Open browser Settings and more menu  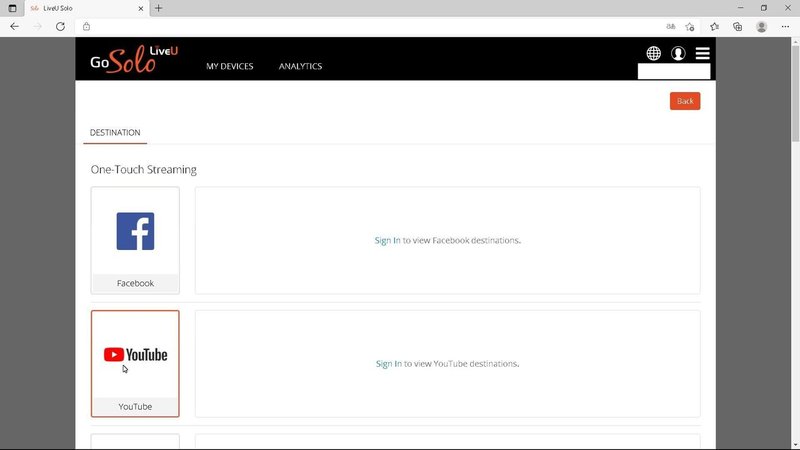point(785,27)
